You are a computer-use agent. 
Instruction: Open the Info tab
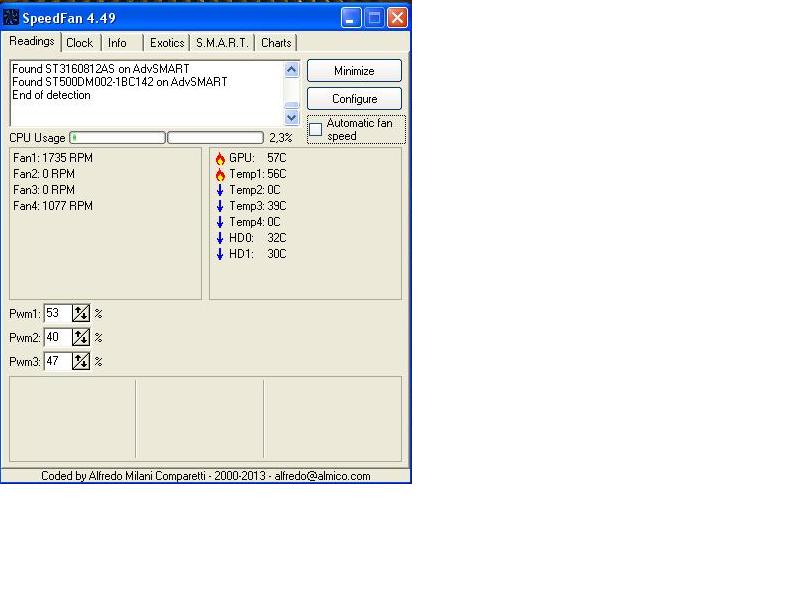coord(117,43)
